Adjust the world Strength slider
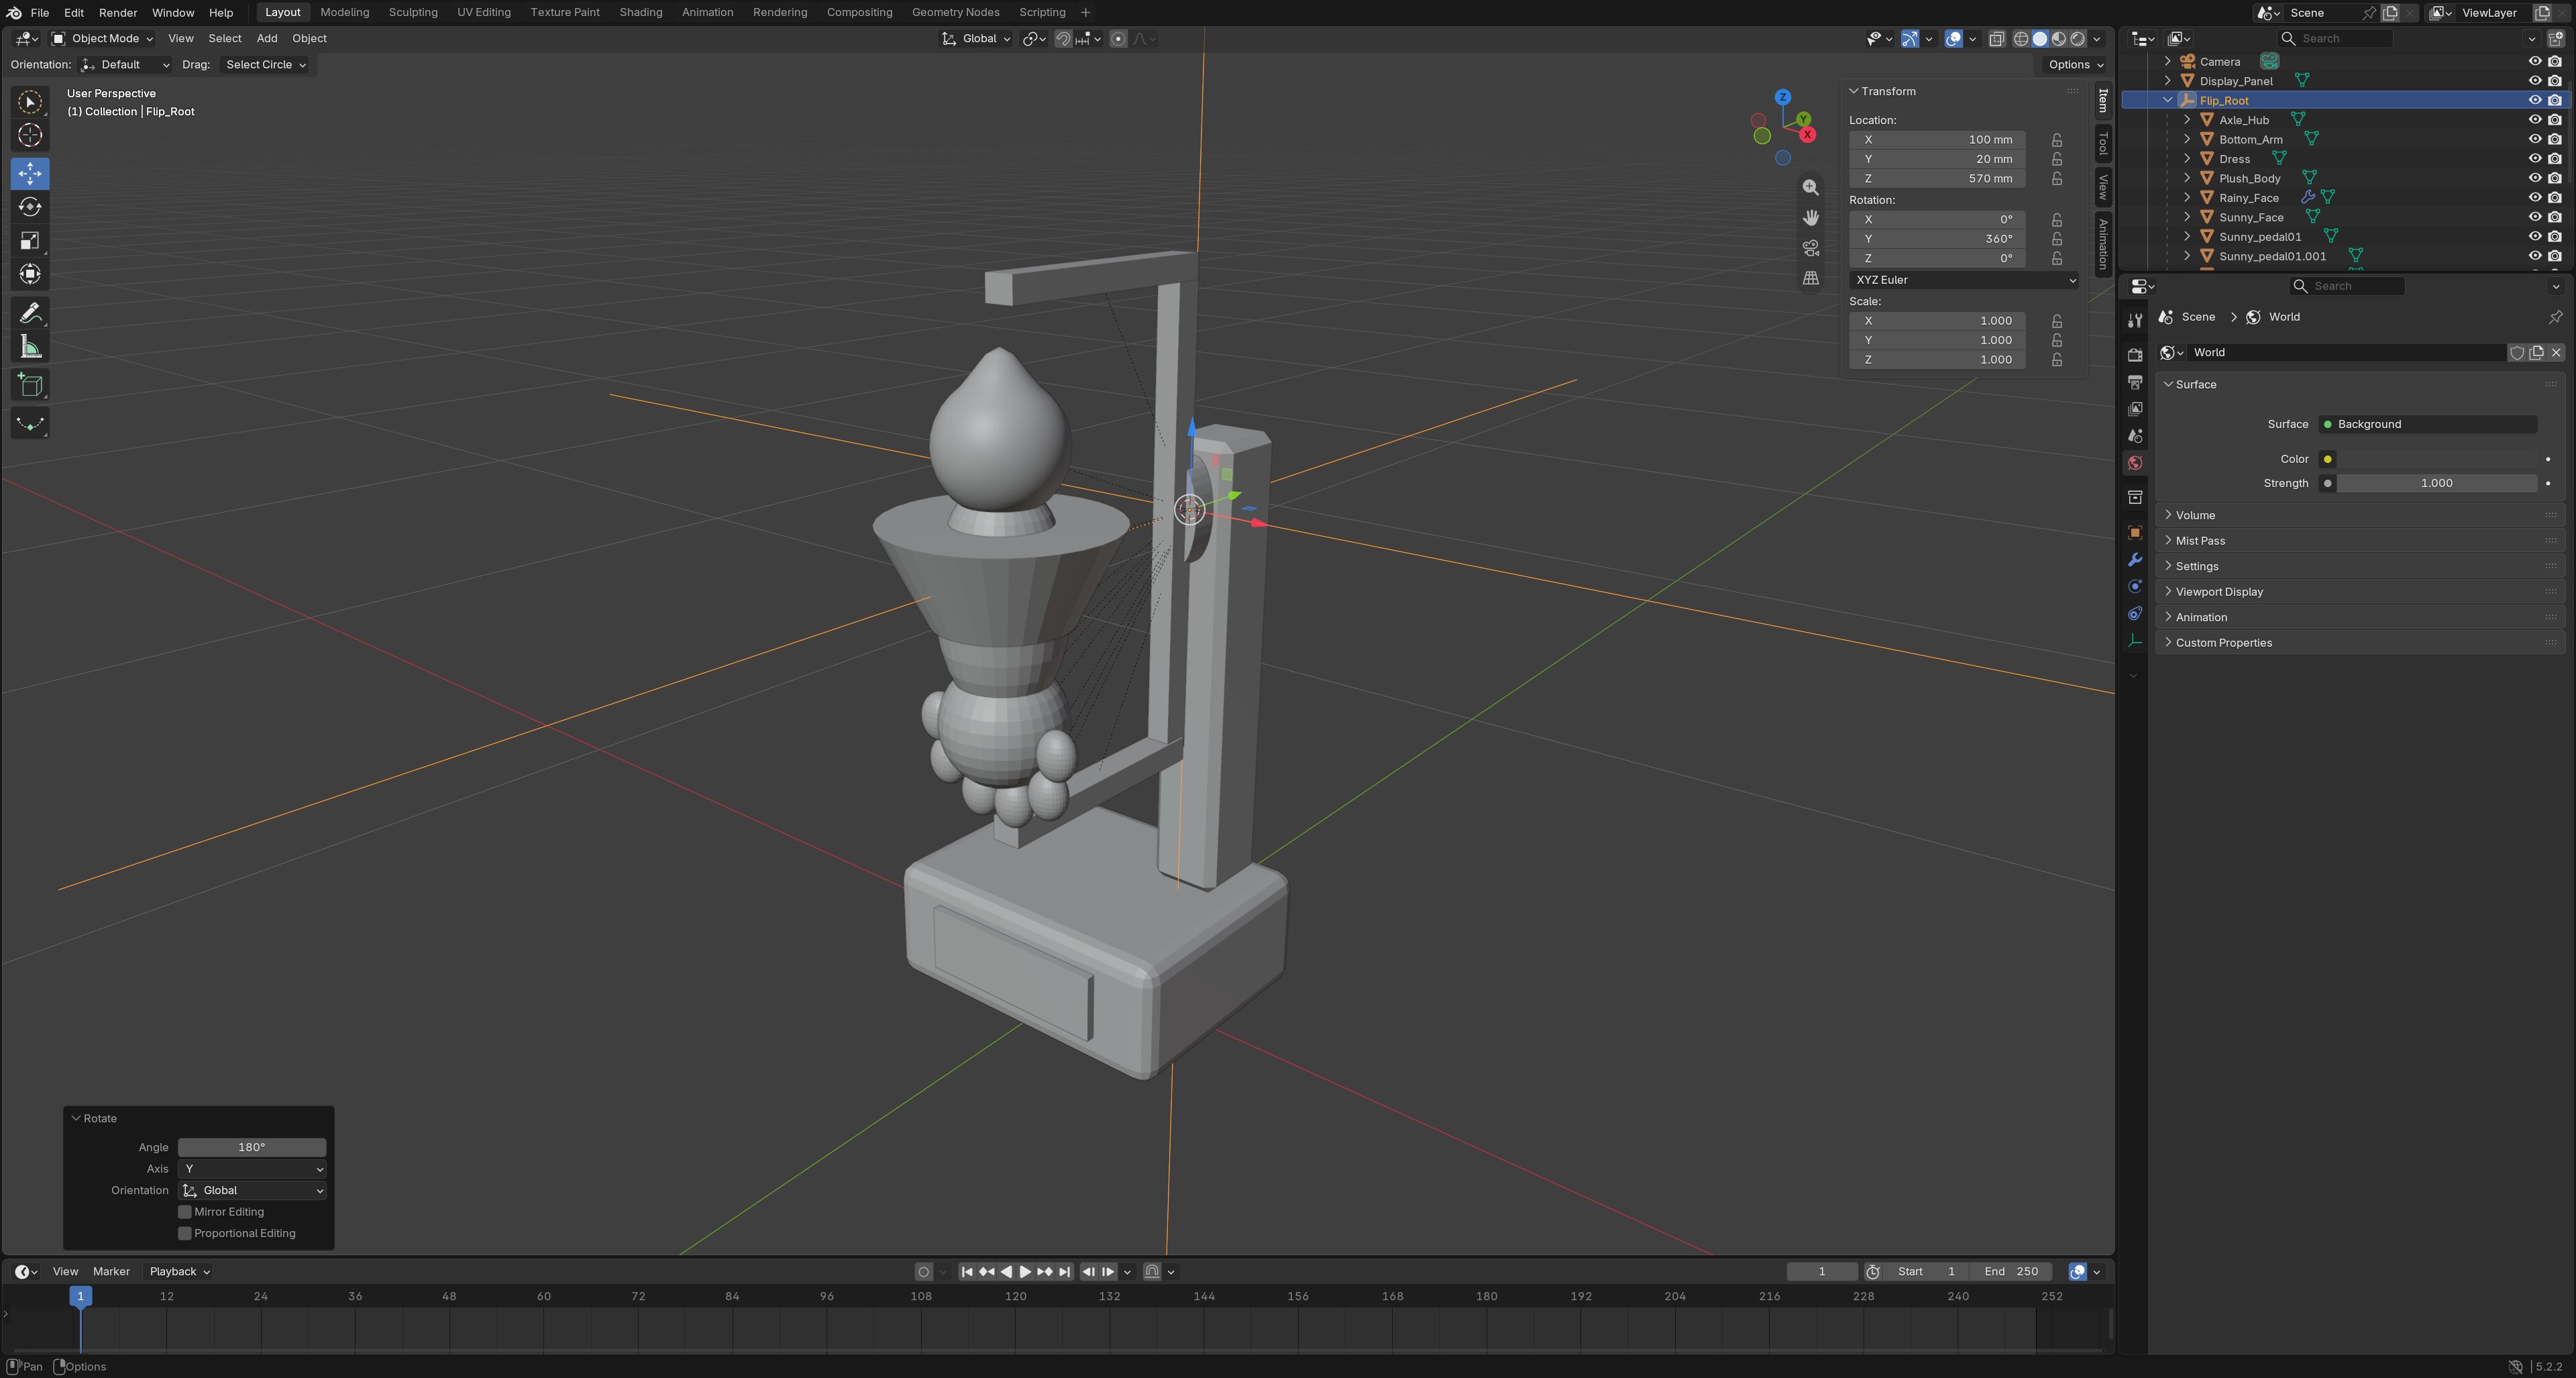 pyautogui.click(x=2436, y=483)
